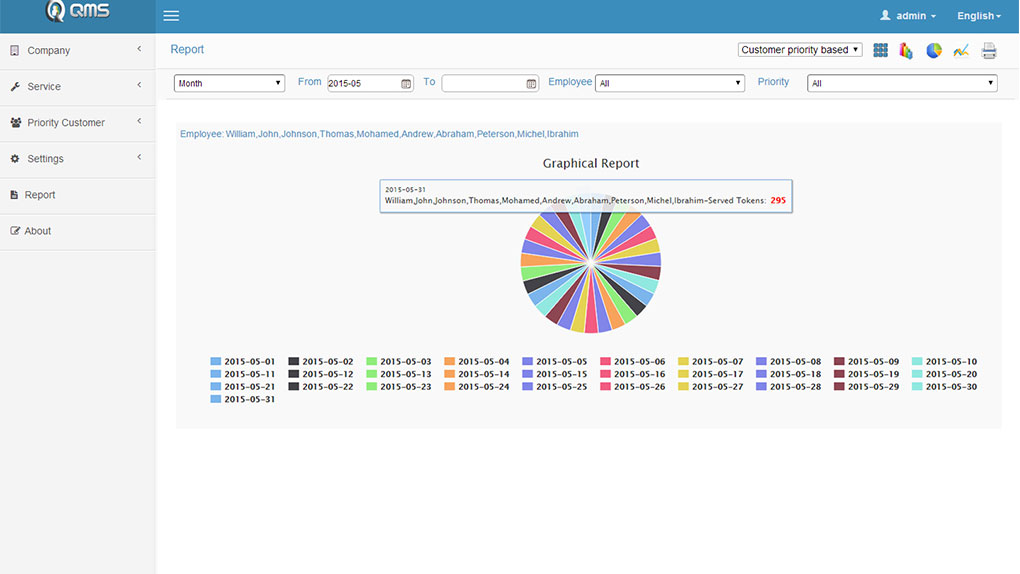Switch to the grid table view icon

tap(880, 50)
